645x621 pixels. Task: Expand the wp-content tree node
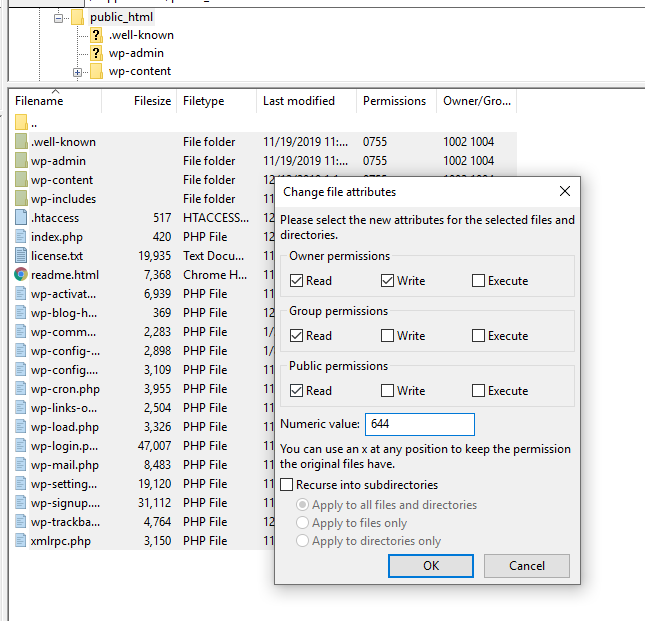pyautogui.click(x=78, y=72)
